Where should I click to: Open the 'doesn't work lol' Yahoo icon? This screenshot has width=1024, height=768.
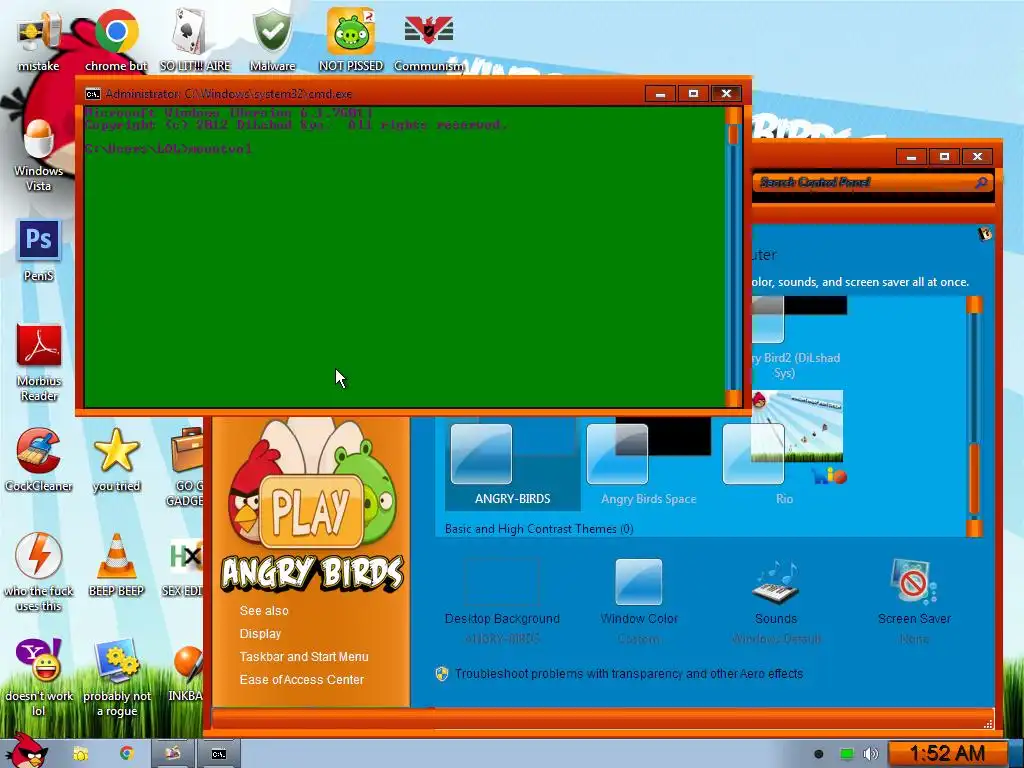pyautogui.click(x=39, y=677)
